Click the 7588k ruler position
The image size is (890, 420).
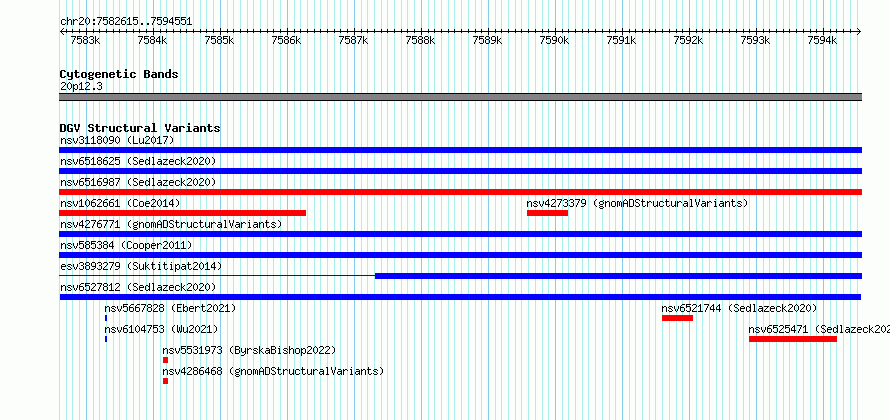pos(421,40)
